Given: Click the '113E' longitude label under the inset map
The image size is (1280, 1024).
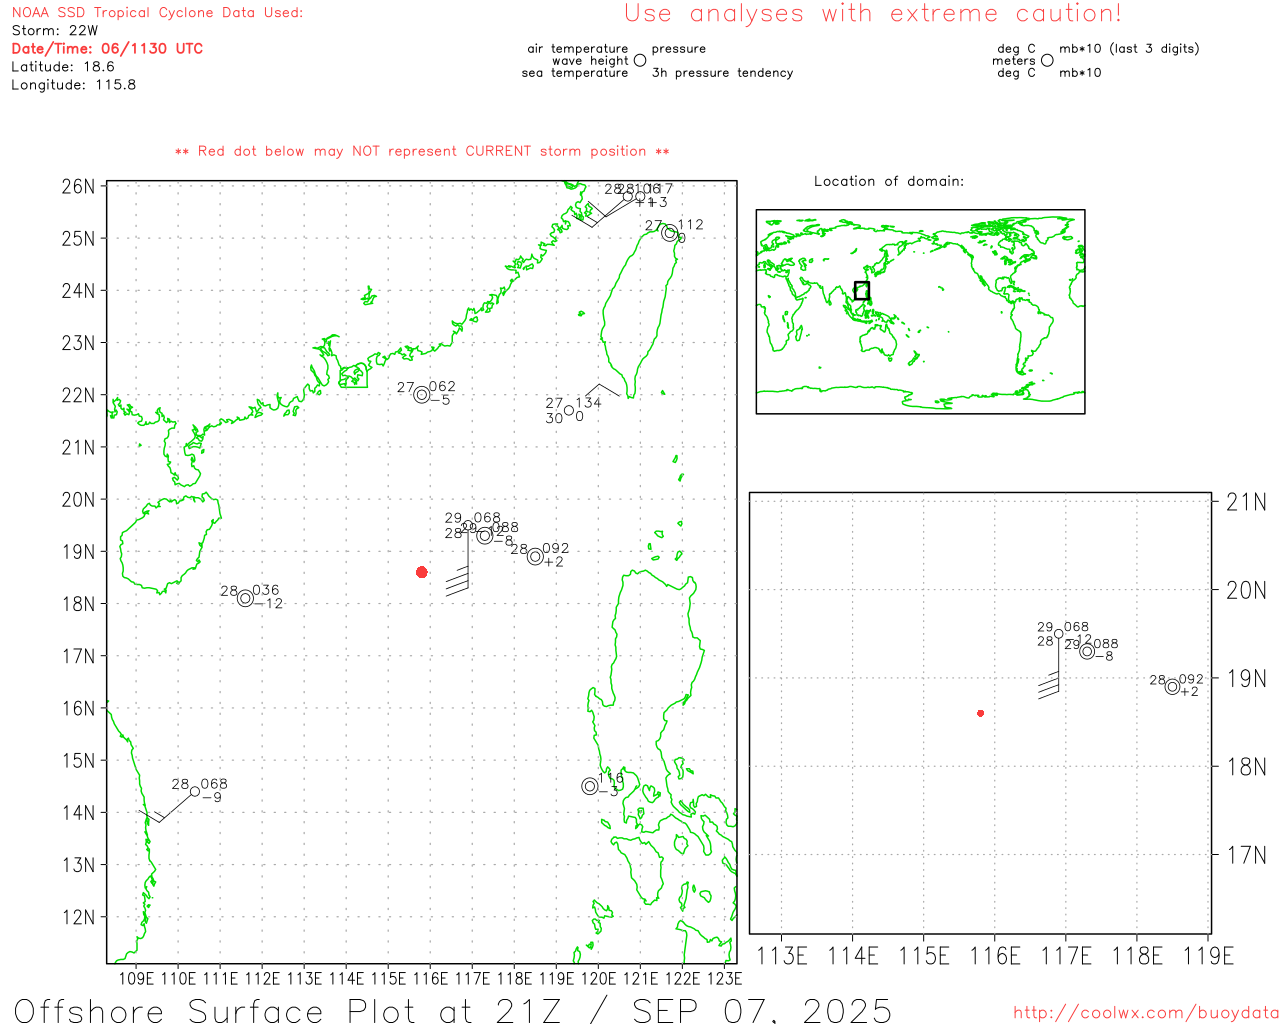Looking at the screenshot, I should tap(782, 956).
